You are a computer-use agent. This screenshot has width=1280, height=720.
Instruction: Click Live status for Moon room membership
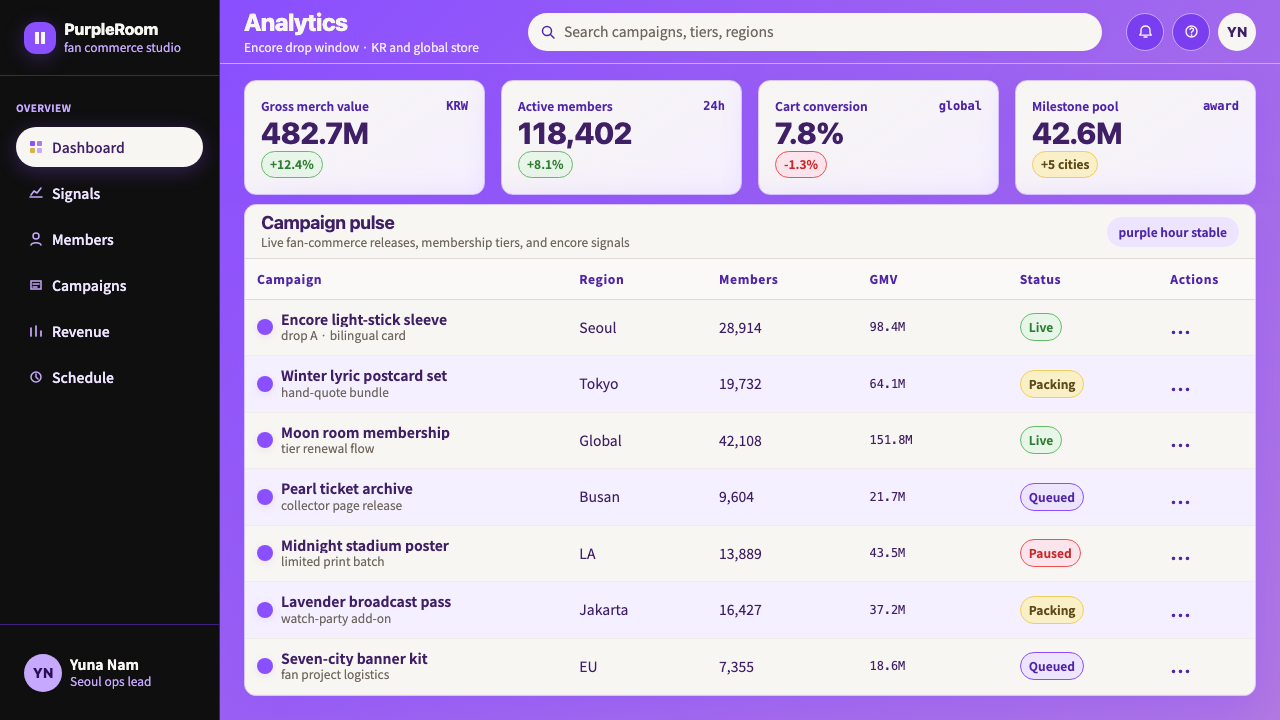coord(1041,440)
